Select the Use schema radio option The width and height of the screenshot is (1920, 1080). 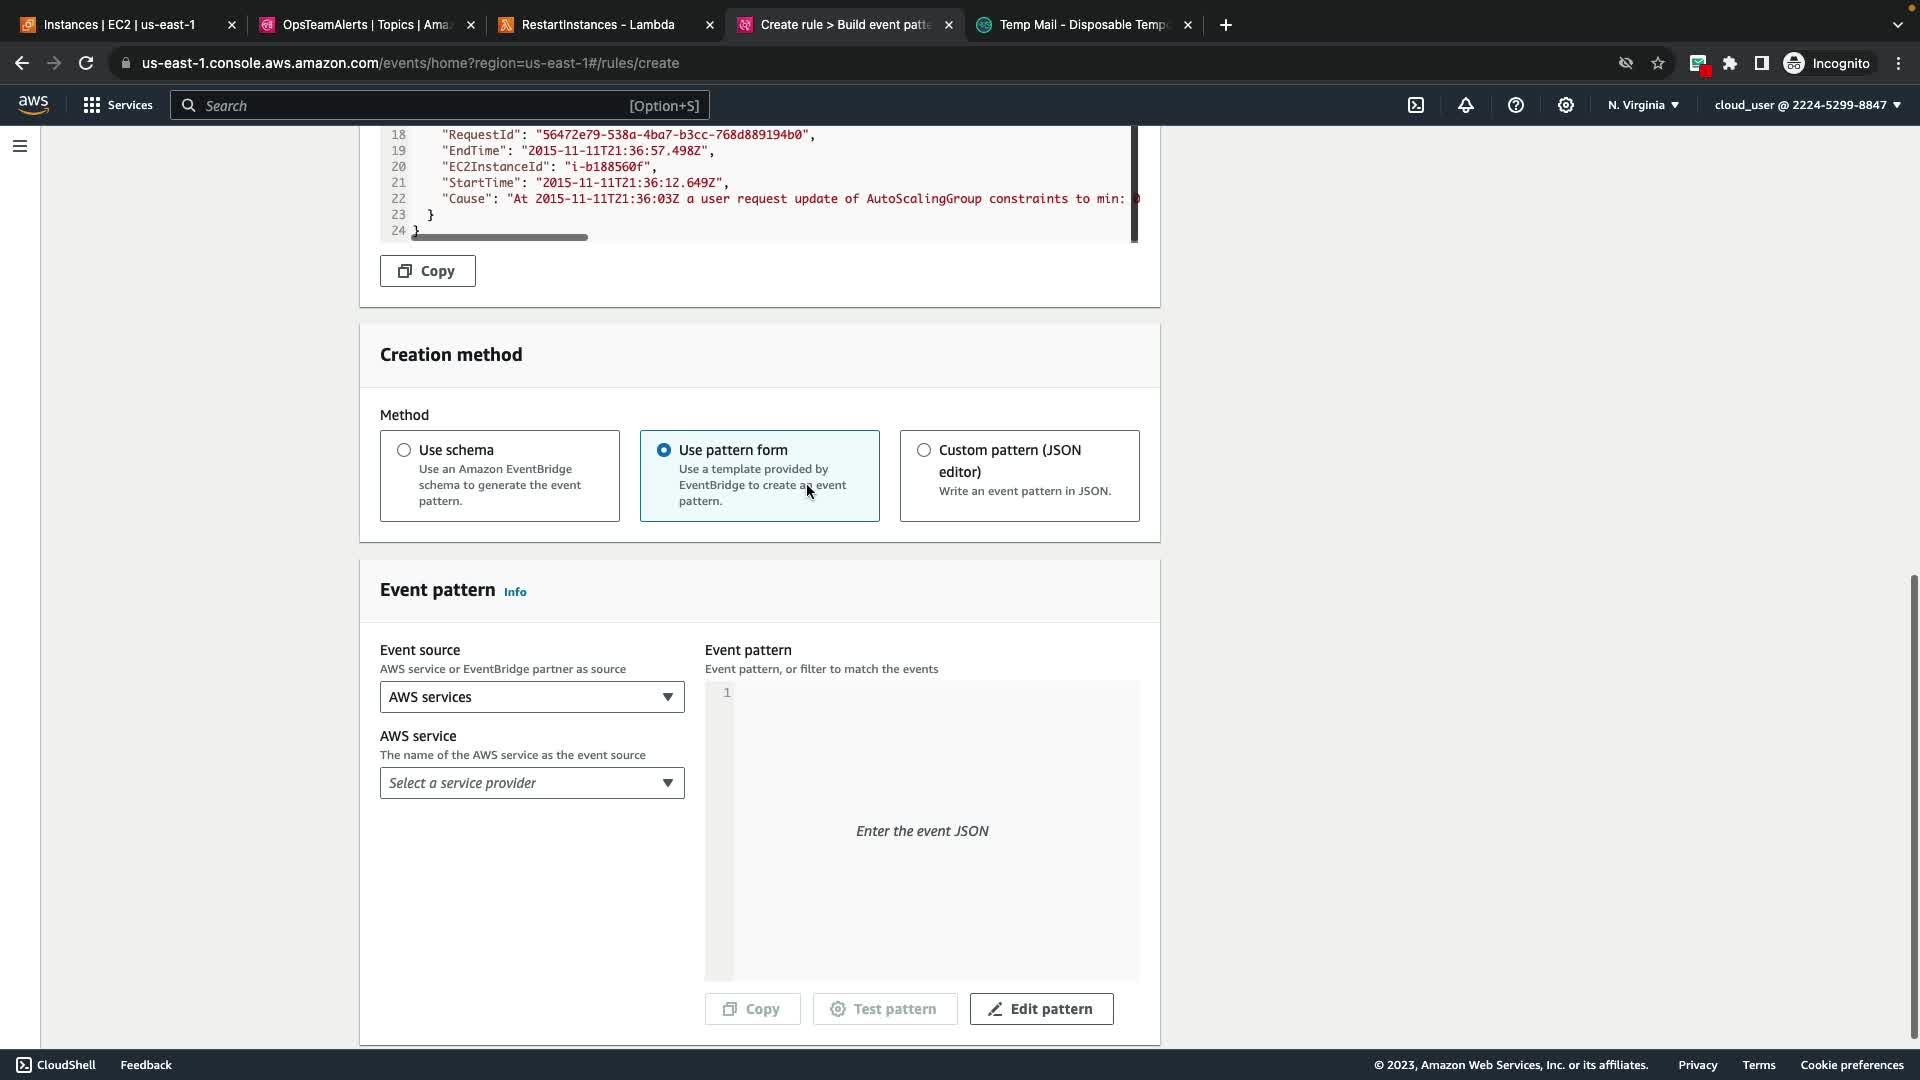pyautogui.click(x=404, y=450)
